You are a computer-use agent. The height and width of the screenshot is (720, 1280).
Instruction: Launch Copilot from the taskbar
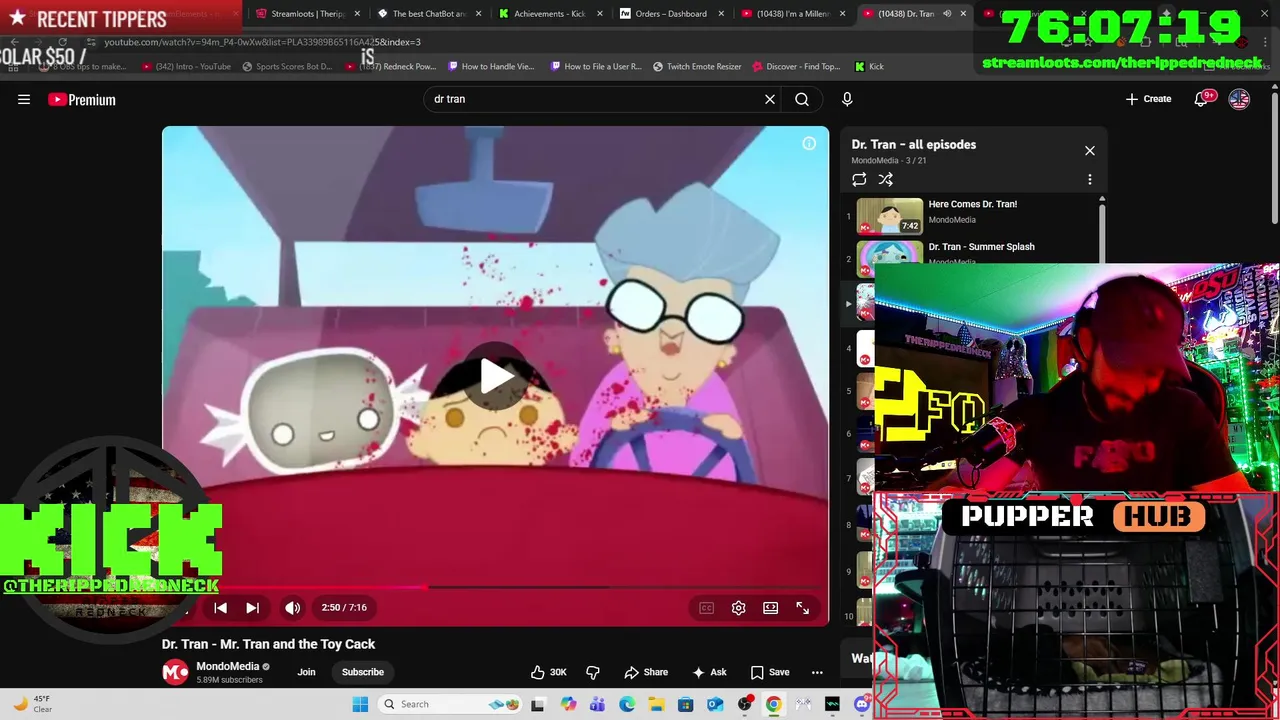click(568, 704)
